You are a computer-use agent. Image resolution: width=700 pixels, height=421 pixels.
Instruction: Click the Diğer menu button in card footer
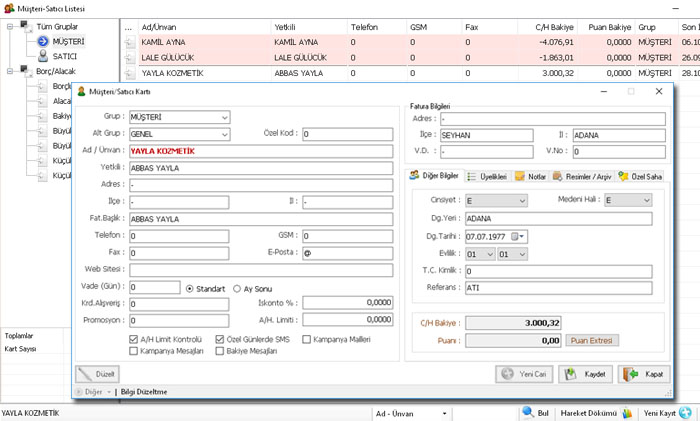click(93, 392)
